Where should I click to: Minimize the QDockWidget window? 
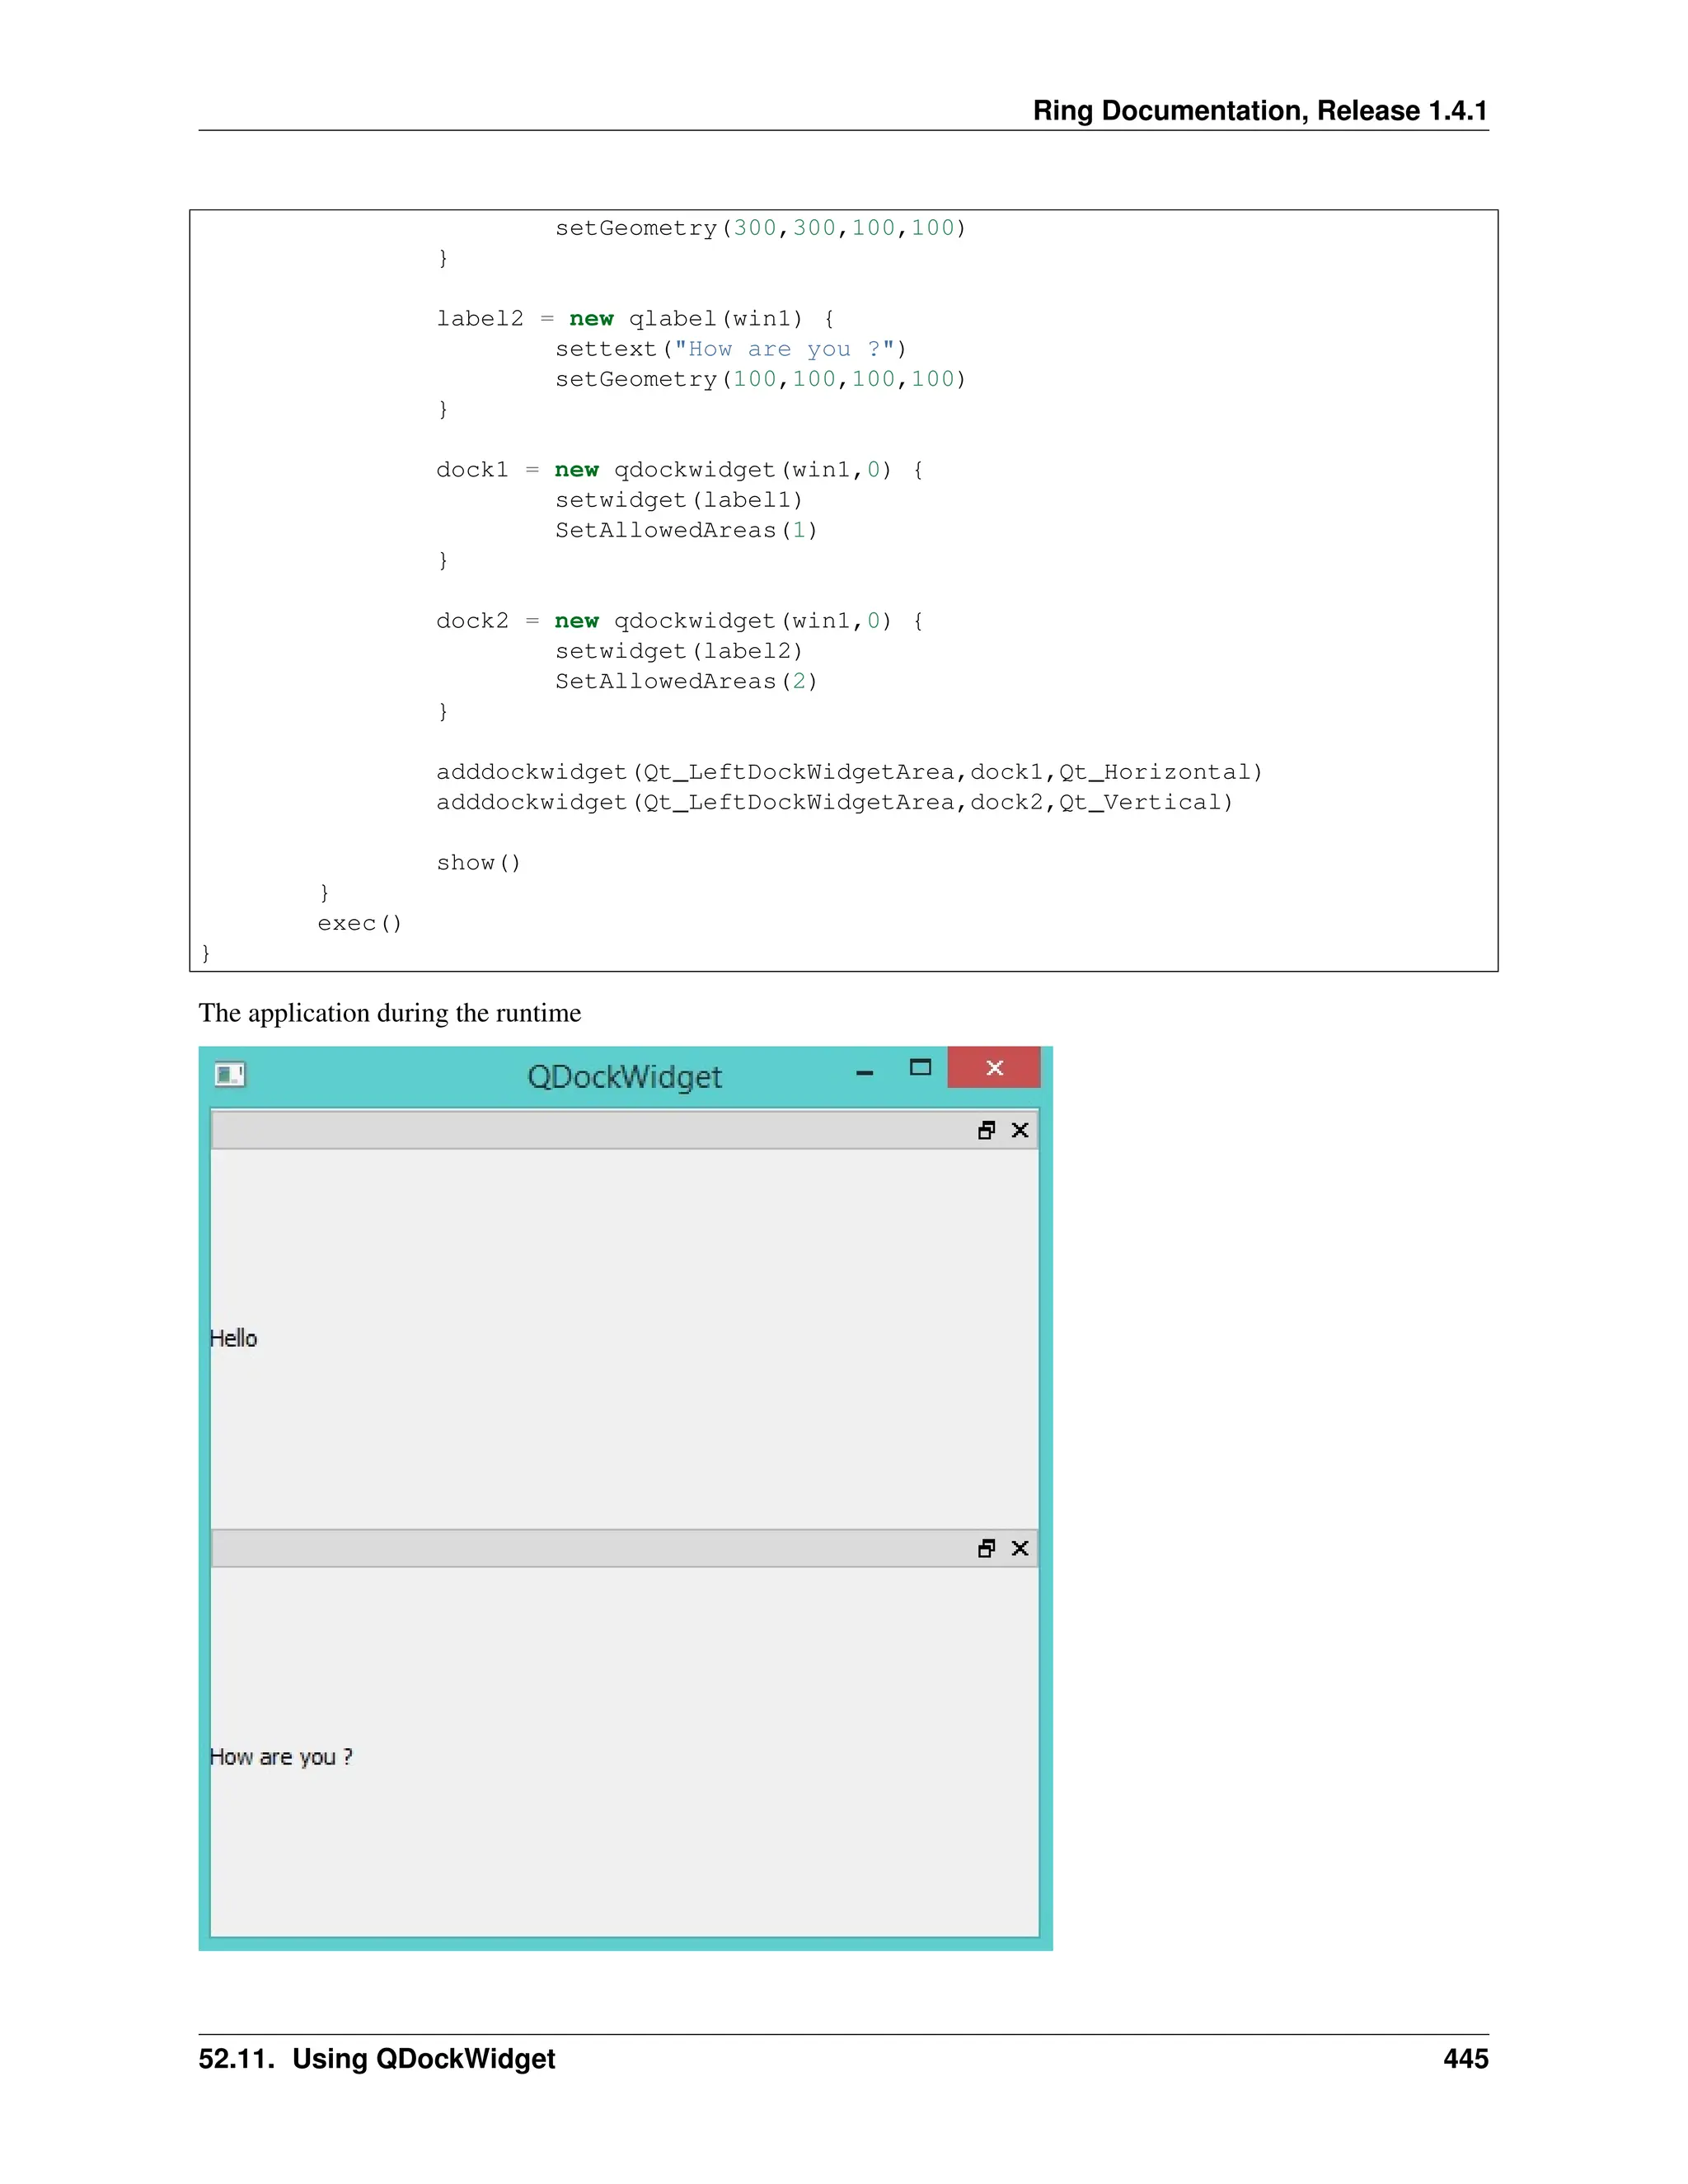865,1072
